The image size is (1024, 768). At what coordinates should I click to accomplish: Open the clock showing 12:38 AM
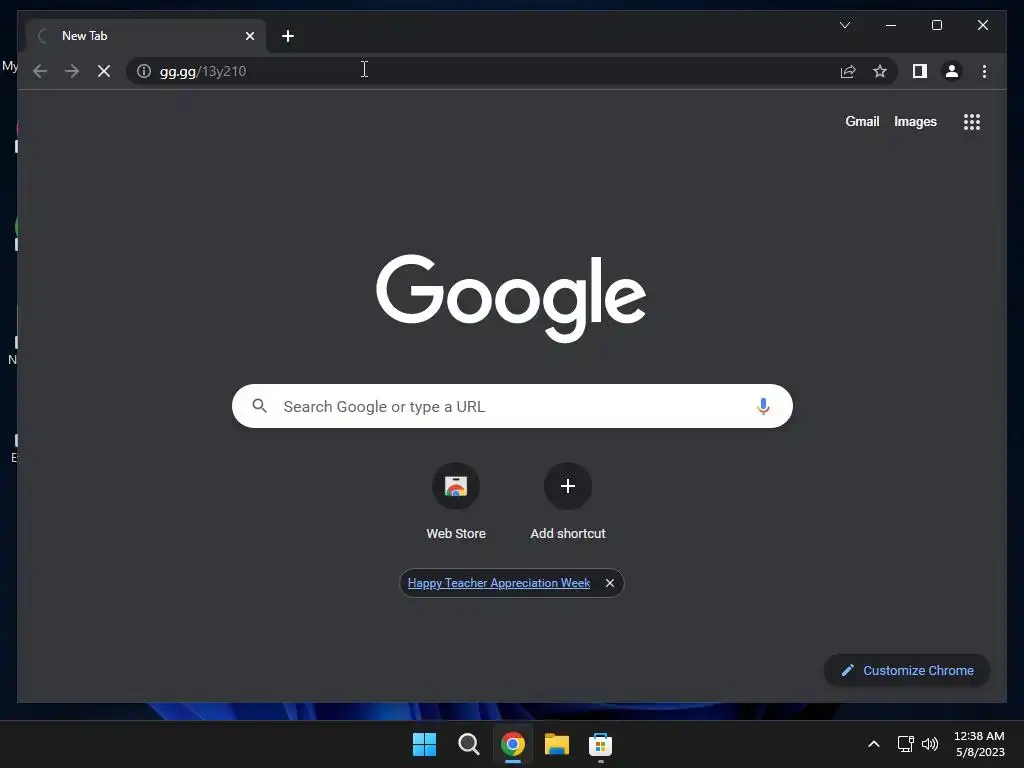(x=979, y=744)
